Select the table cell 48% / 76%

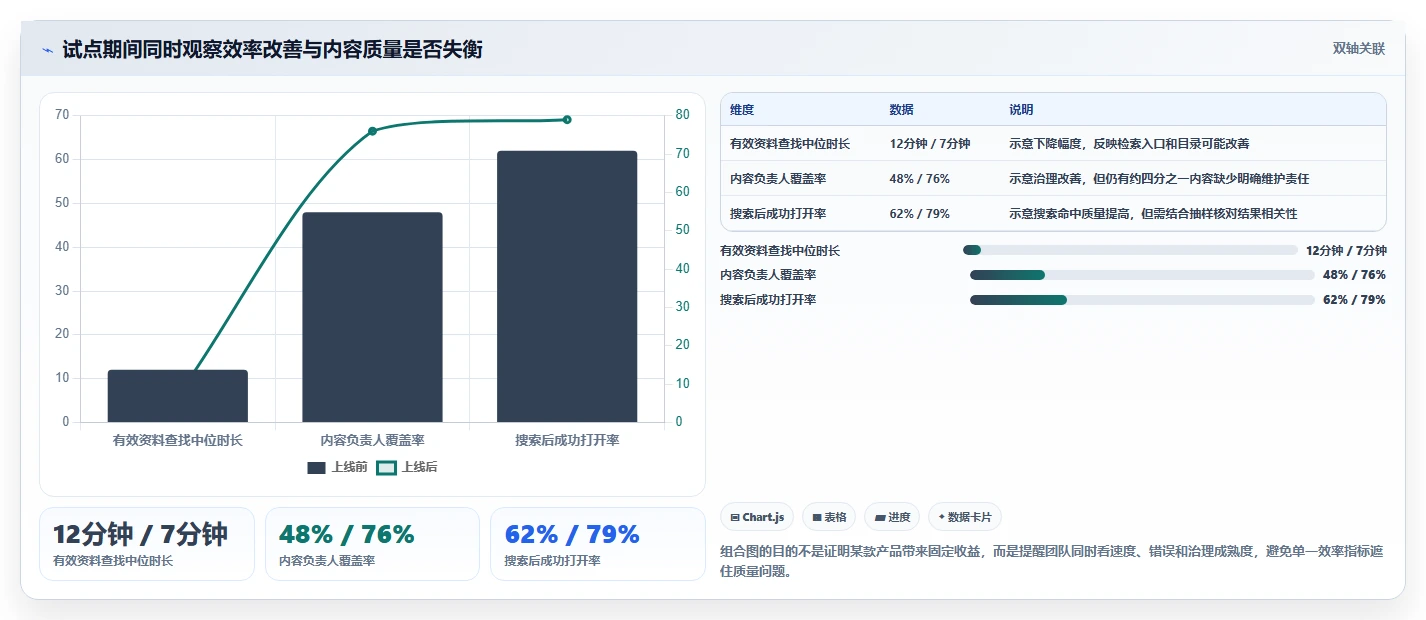tap(919, 179)
